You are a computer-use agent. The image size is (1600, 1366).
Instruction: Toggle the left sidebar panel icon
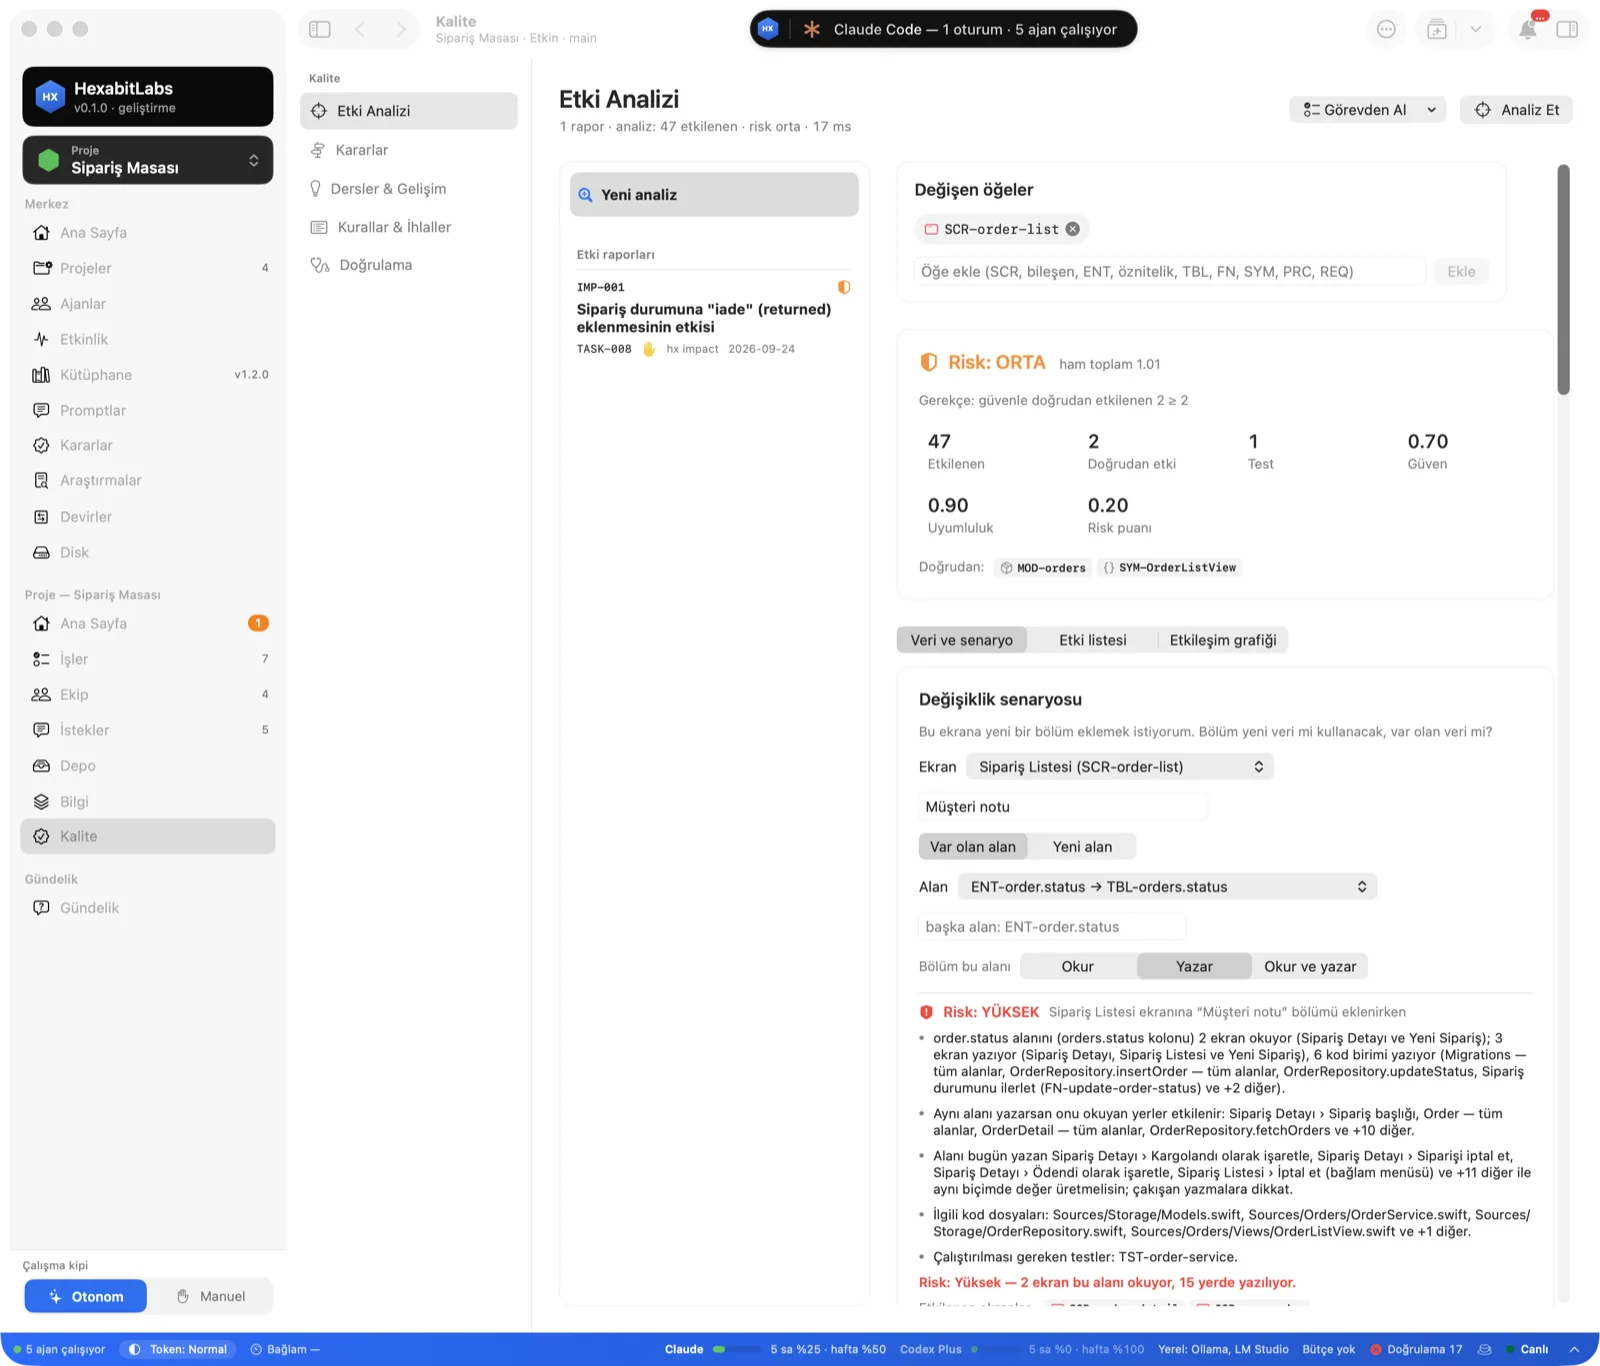[320, 29]
